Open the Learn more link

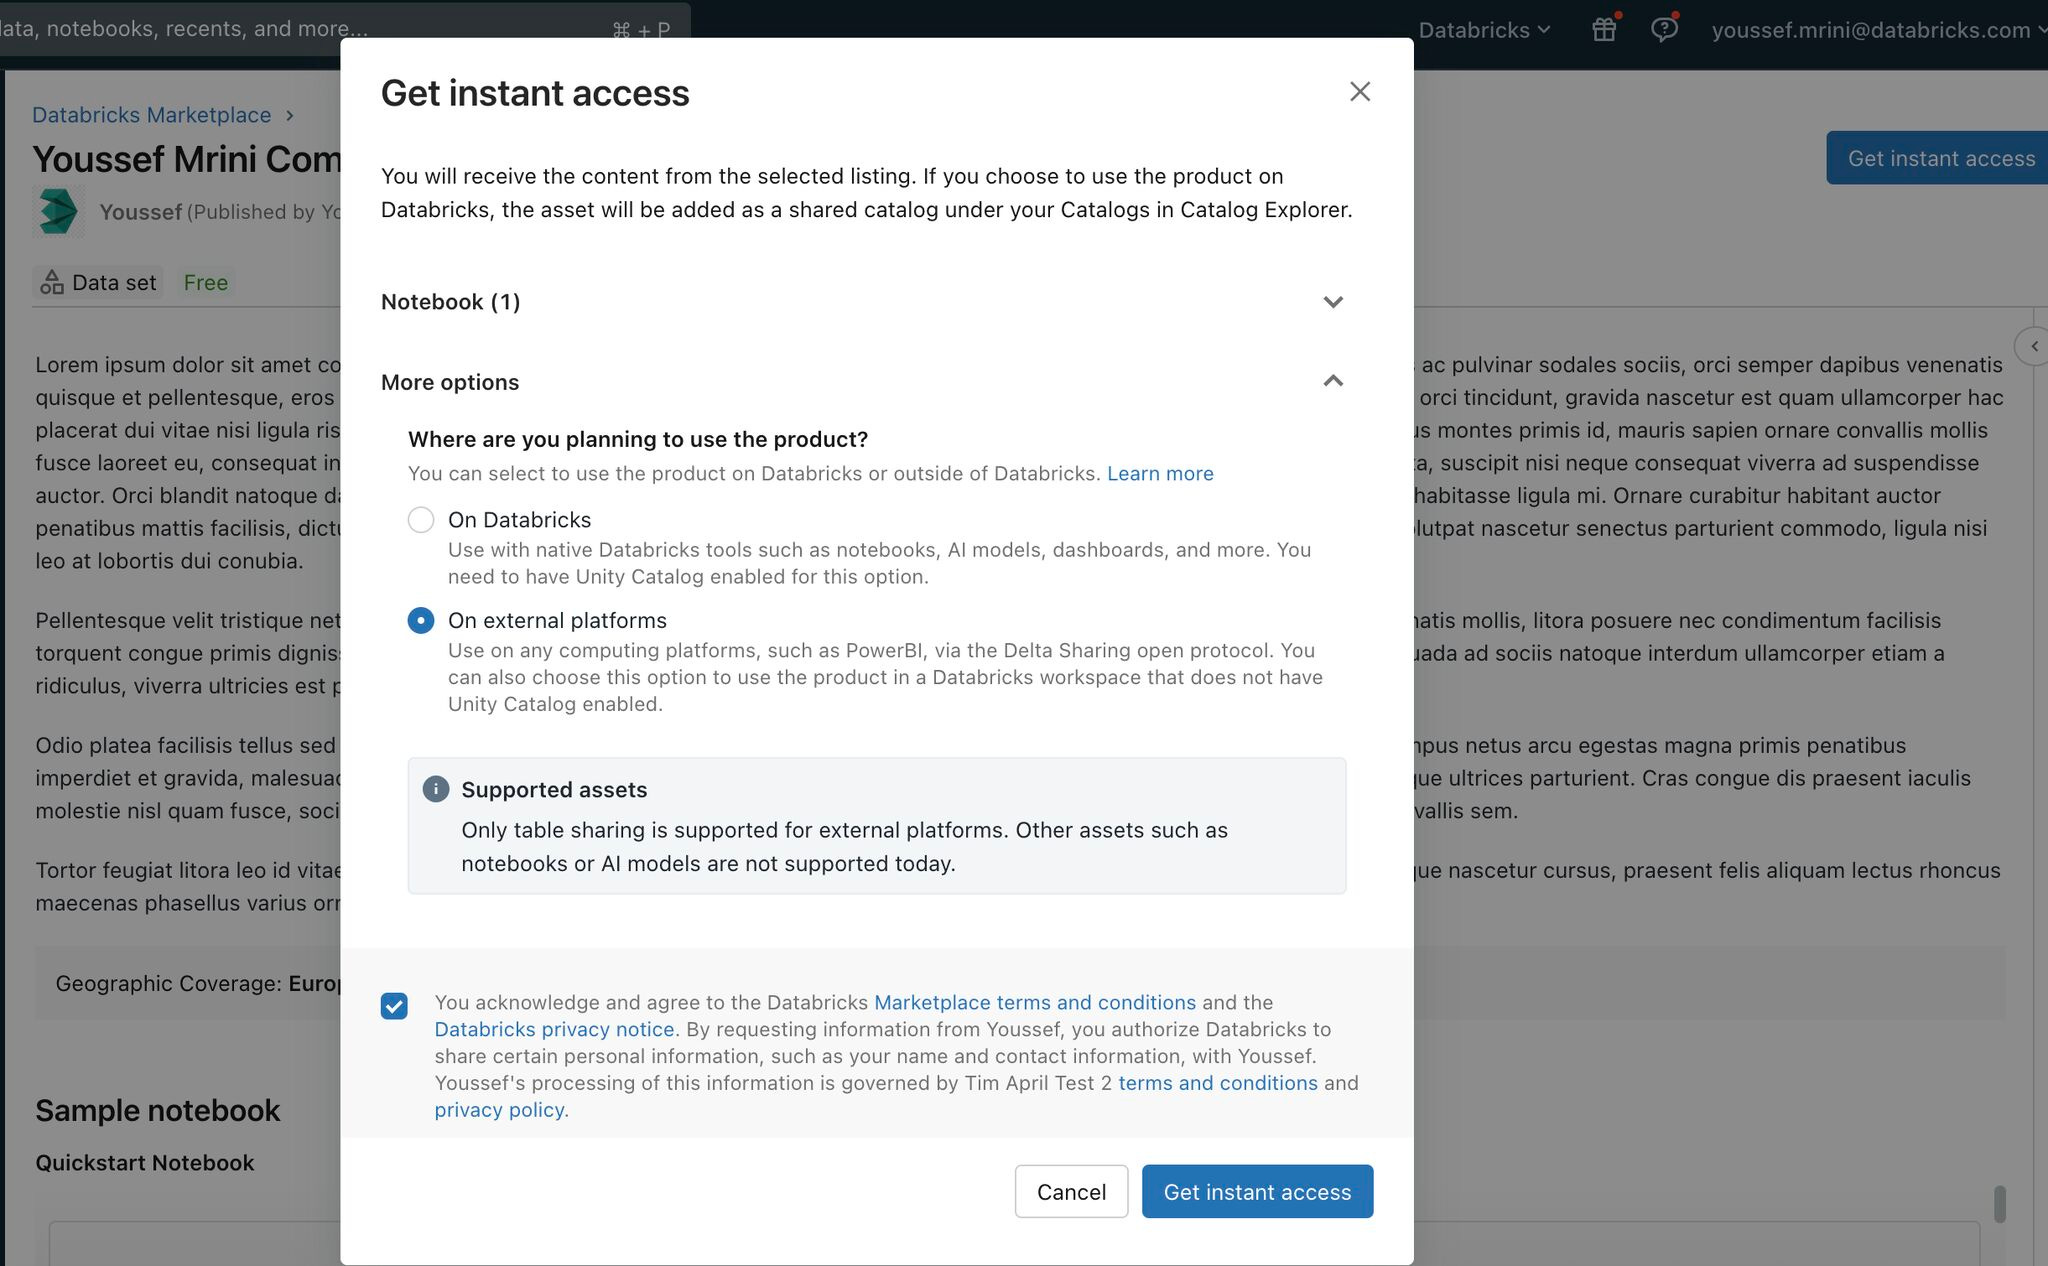click(x=1160, y=474)
